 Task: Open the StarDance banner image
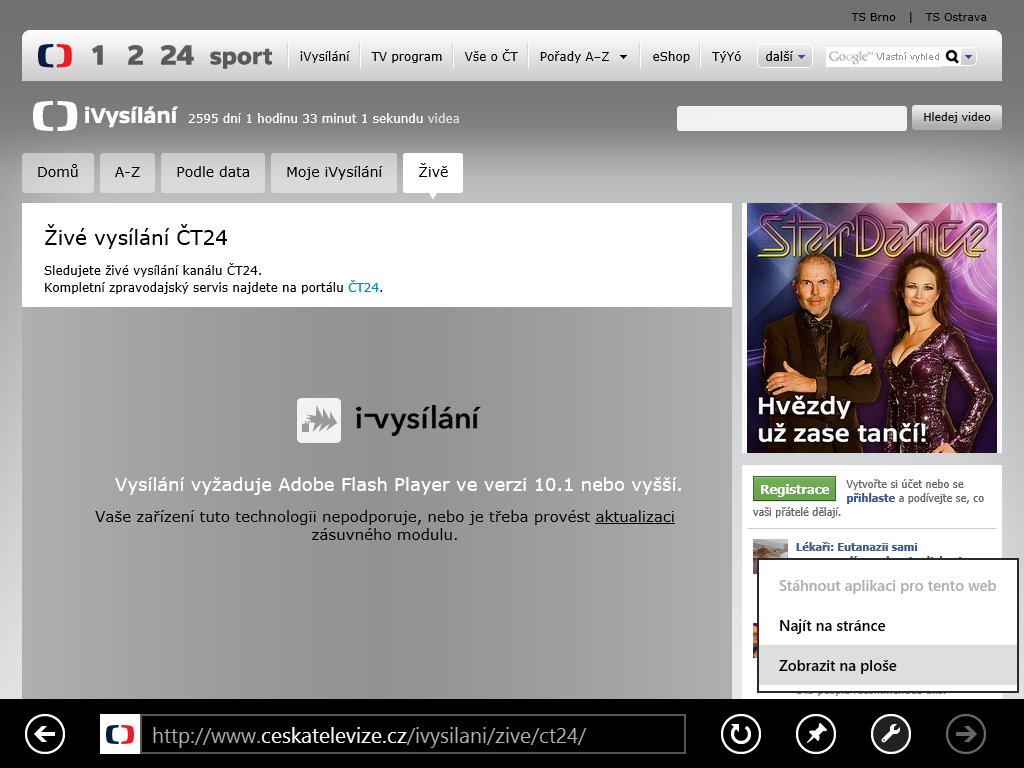[872, 328]
